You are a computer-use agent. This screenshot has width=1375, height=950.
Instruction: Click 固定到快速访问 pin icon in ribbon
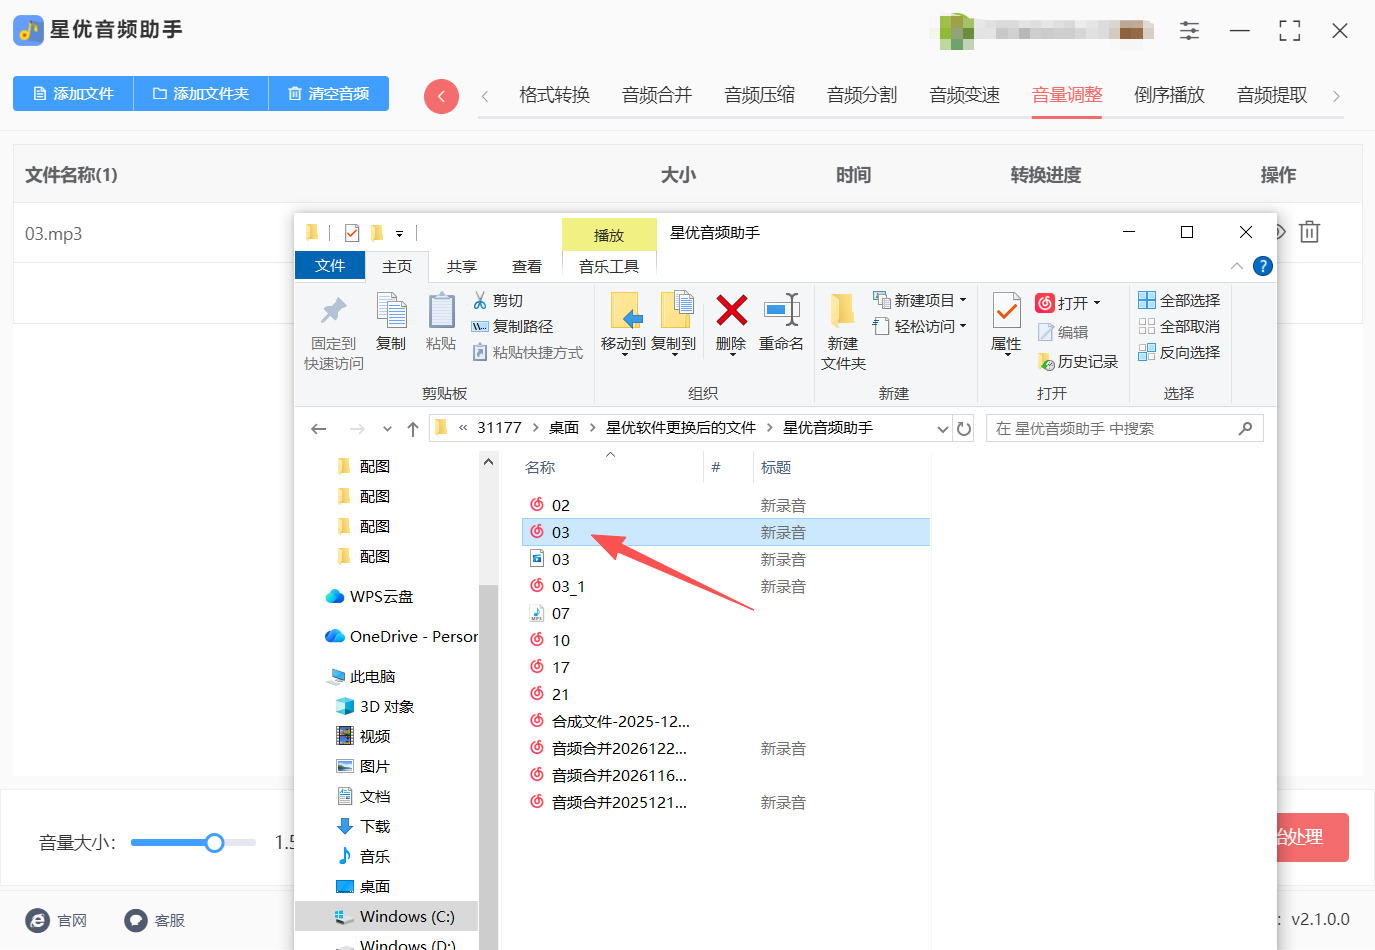tap(334, 332)
